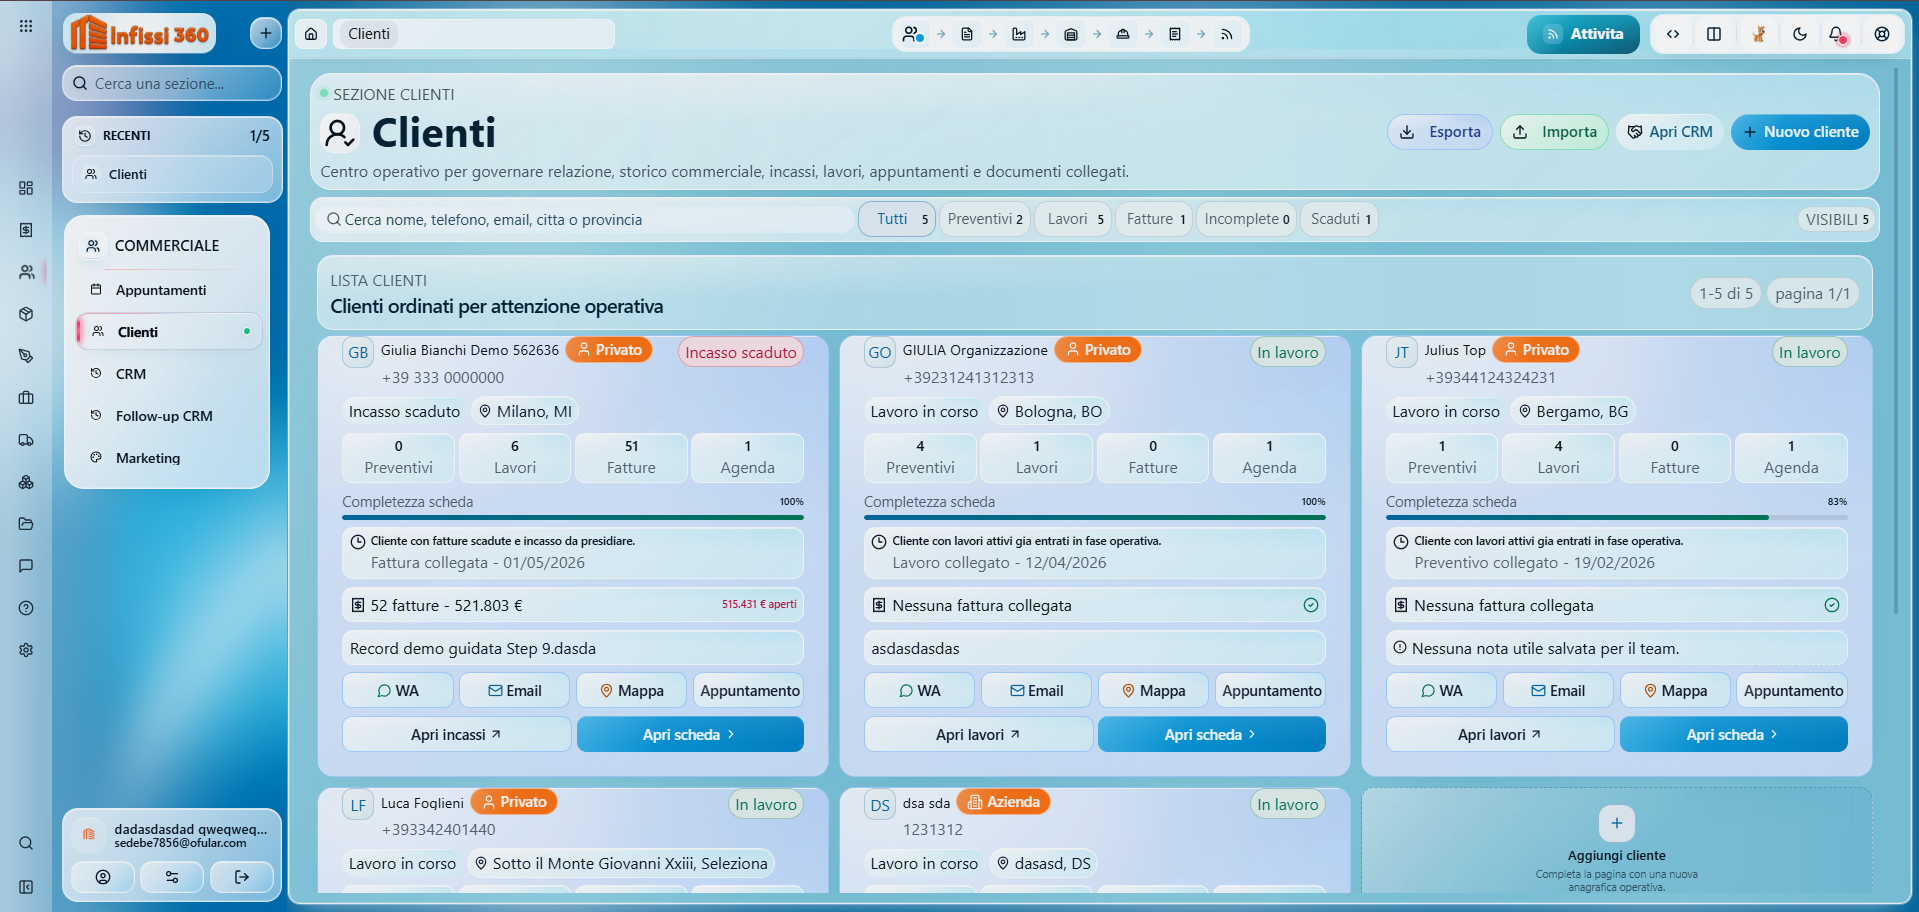Click Nuovo cliente button

point(1800,132)
